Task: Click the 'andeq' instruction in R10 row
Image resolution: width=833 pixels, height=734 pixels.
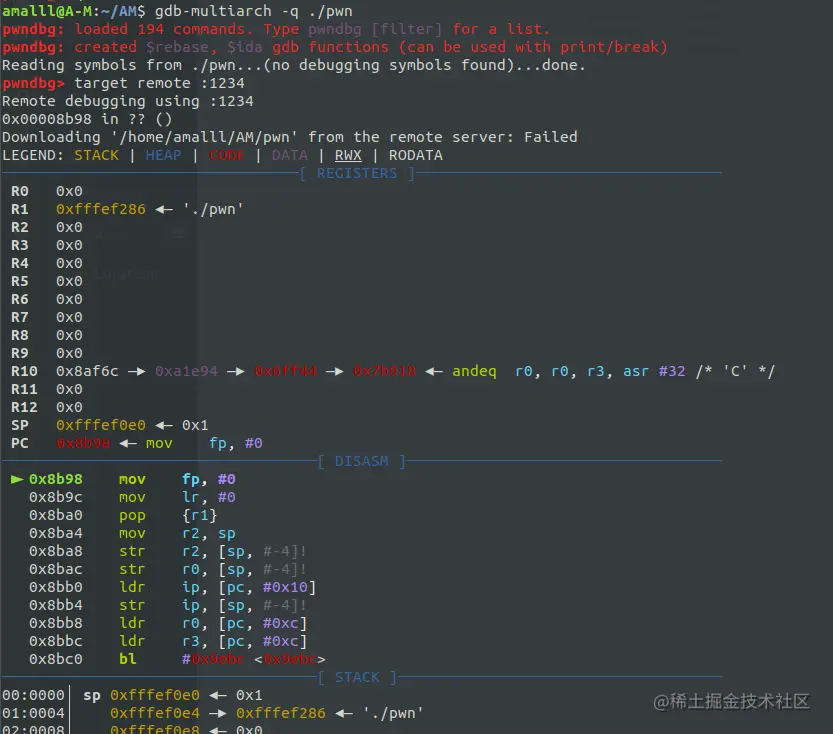Action: pos(474,371)
